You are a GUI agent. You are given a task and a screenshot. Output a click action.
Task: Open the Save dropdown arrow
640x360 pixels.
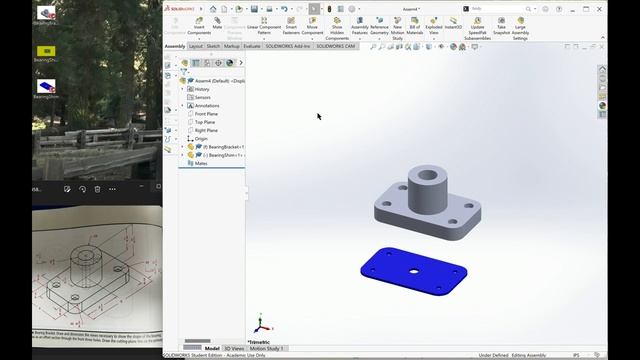[x=261, y=9]
